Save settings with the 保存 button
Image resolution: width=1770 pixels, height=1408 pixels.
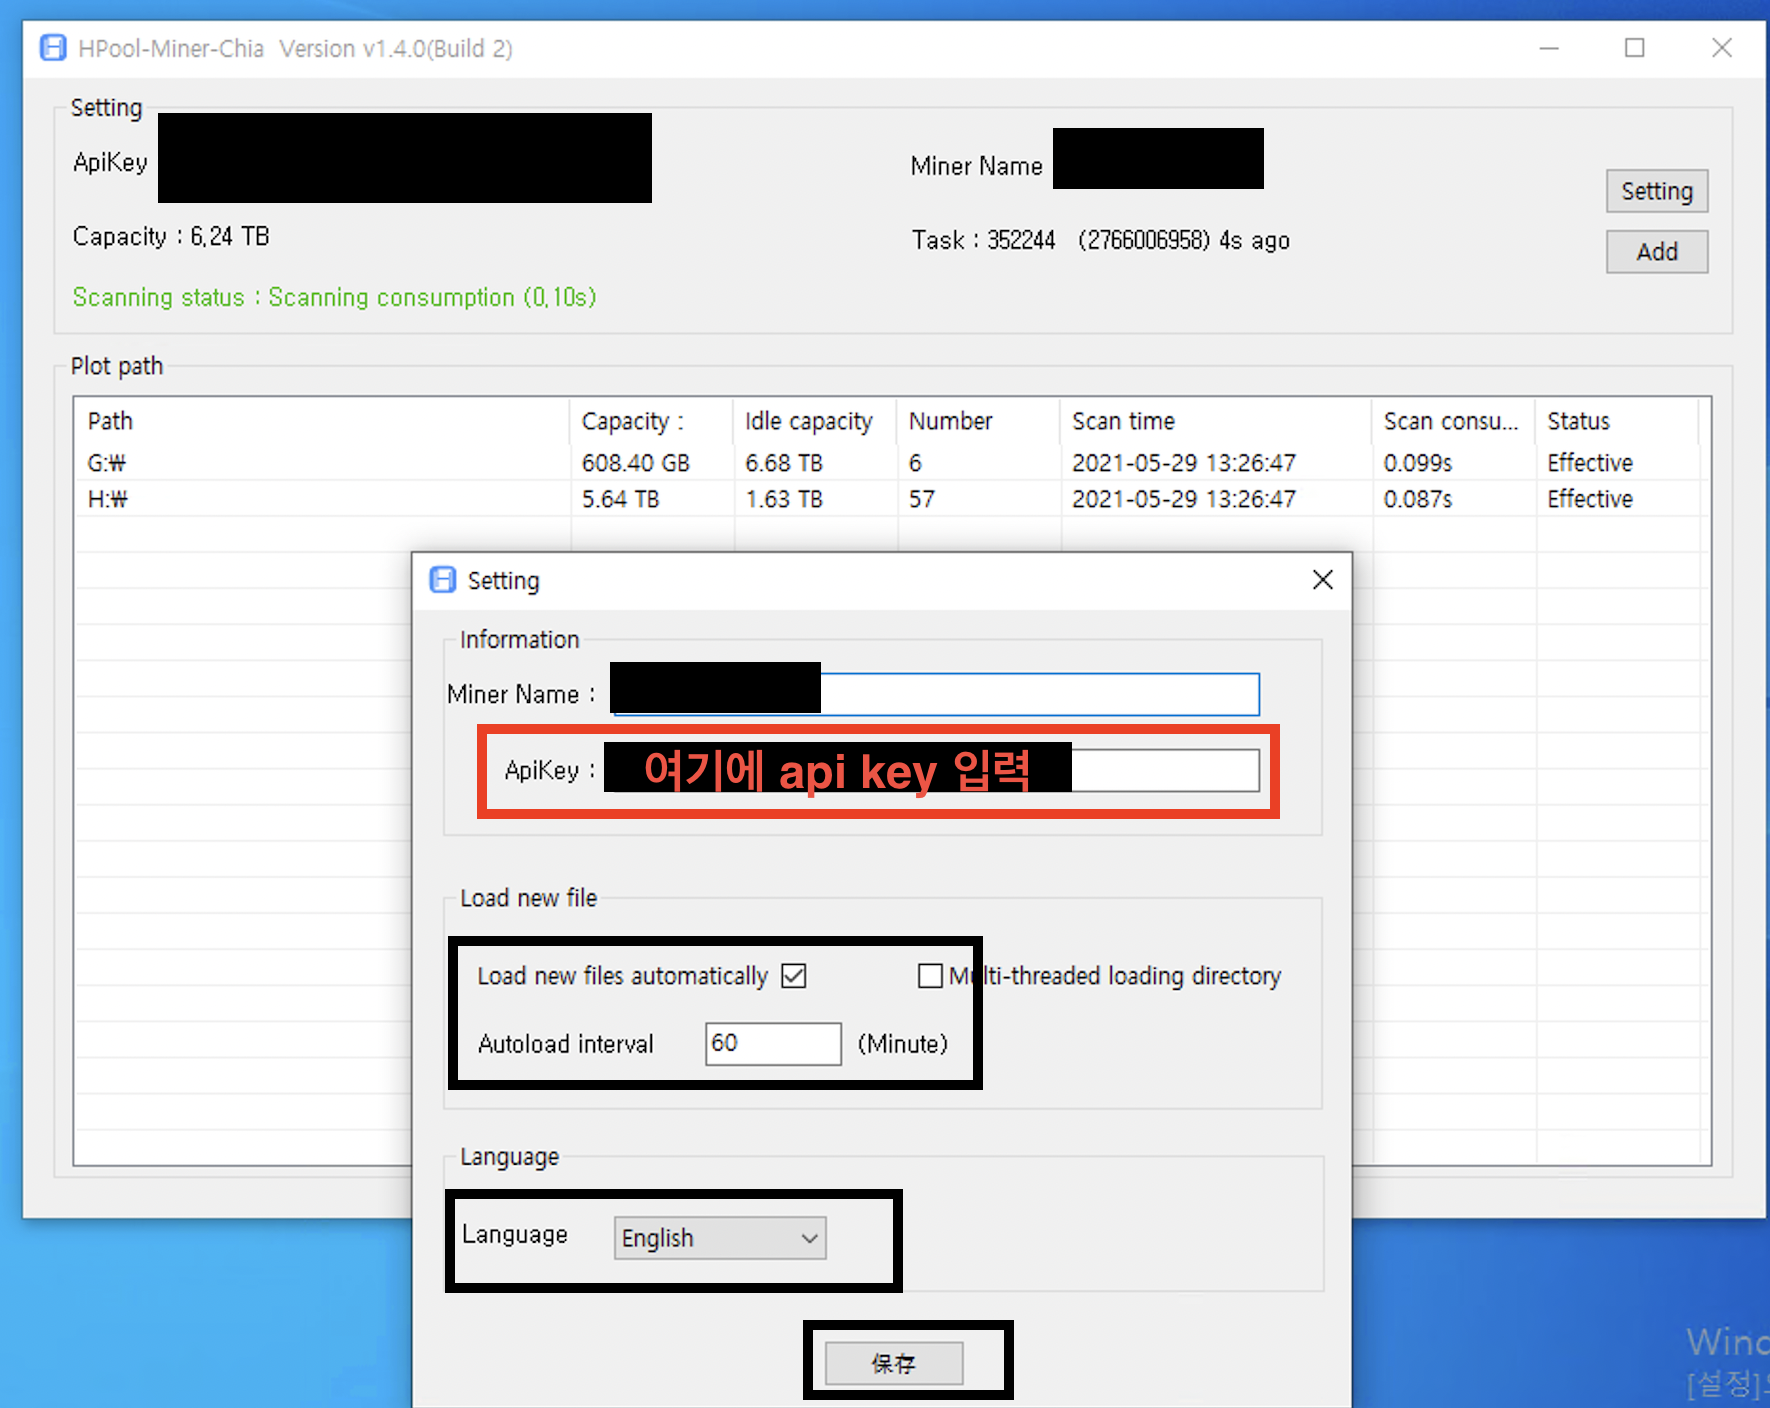894,1363
